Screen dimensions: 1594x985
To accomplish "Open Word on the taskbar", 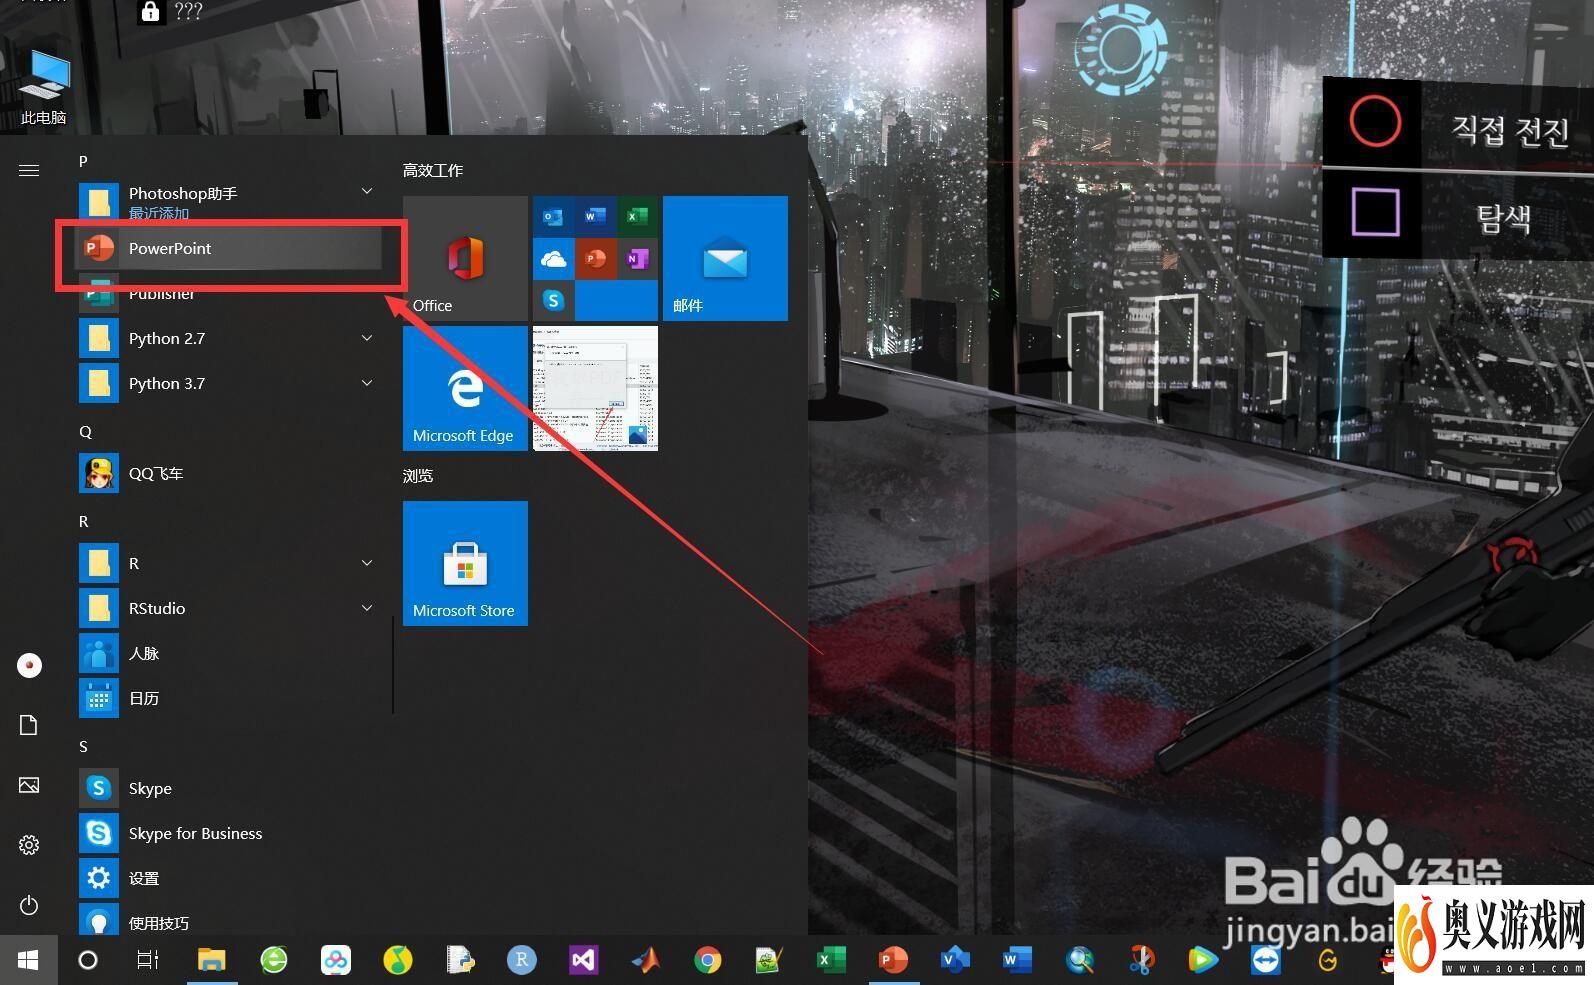I will click(1017, 960).
